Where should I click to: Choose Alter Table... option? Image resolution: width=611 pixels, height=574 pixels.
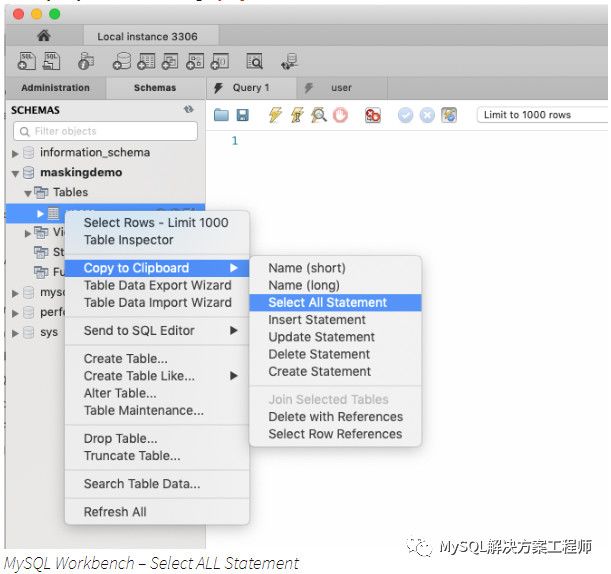pos(157,393)
